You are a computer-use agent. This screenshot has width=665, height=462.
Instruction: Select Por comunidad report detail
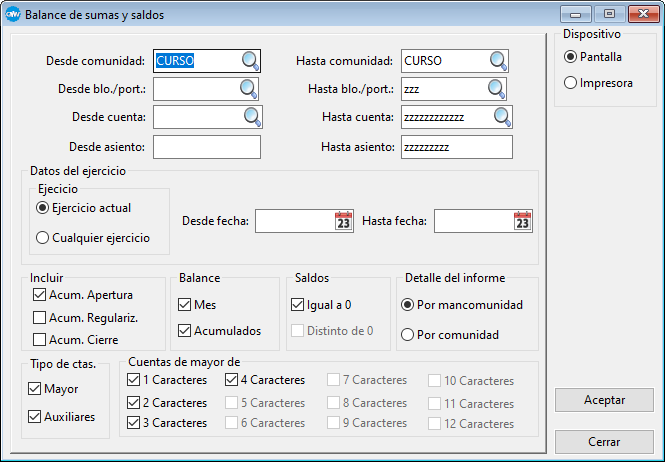[407, 335]
